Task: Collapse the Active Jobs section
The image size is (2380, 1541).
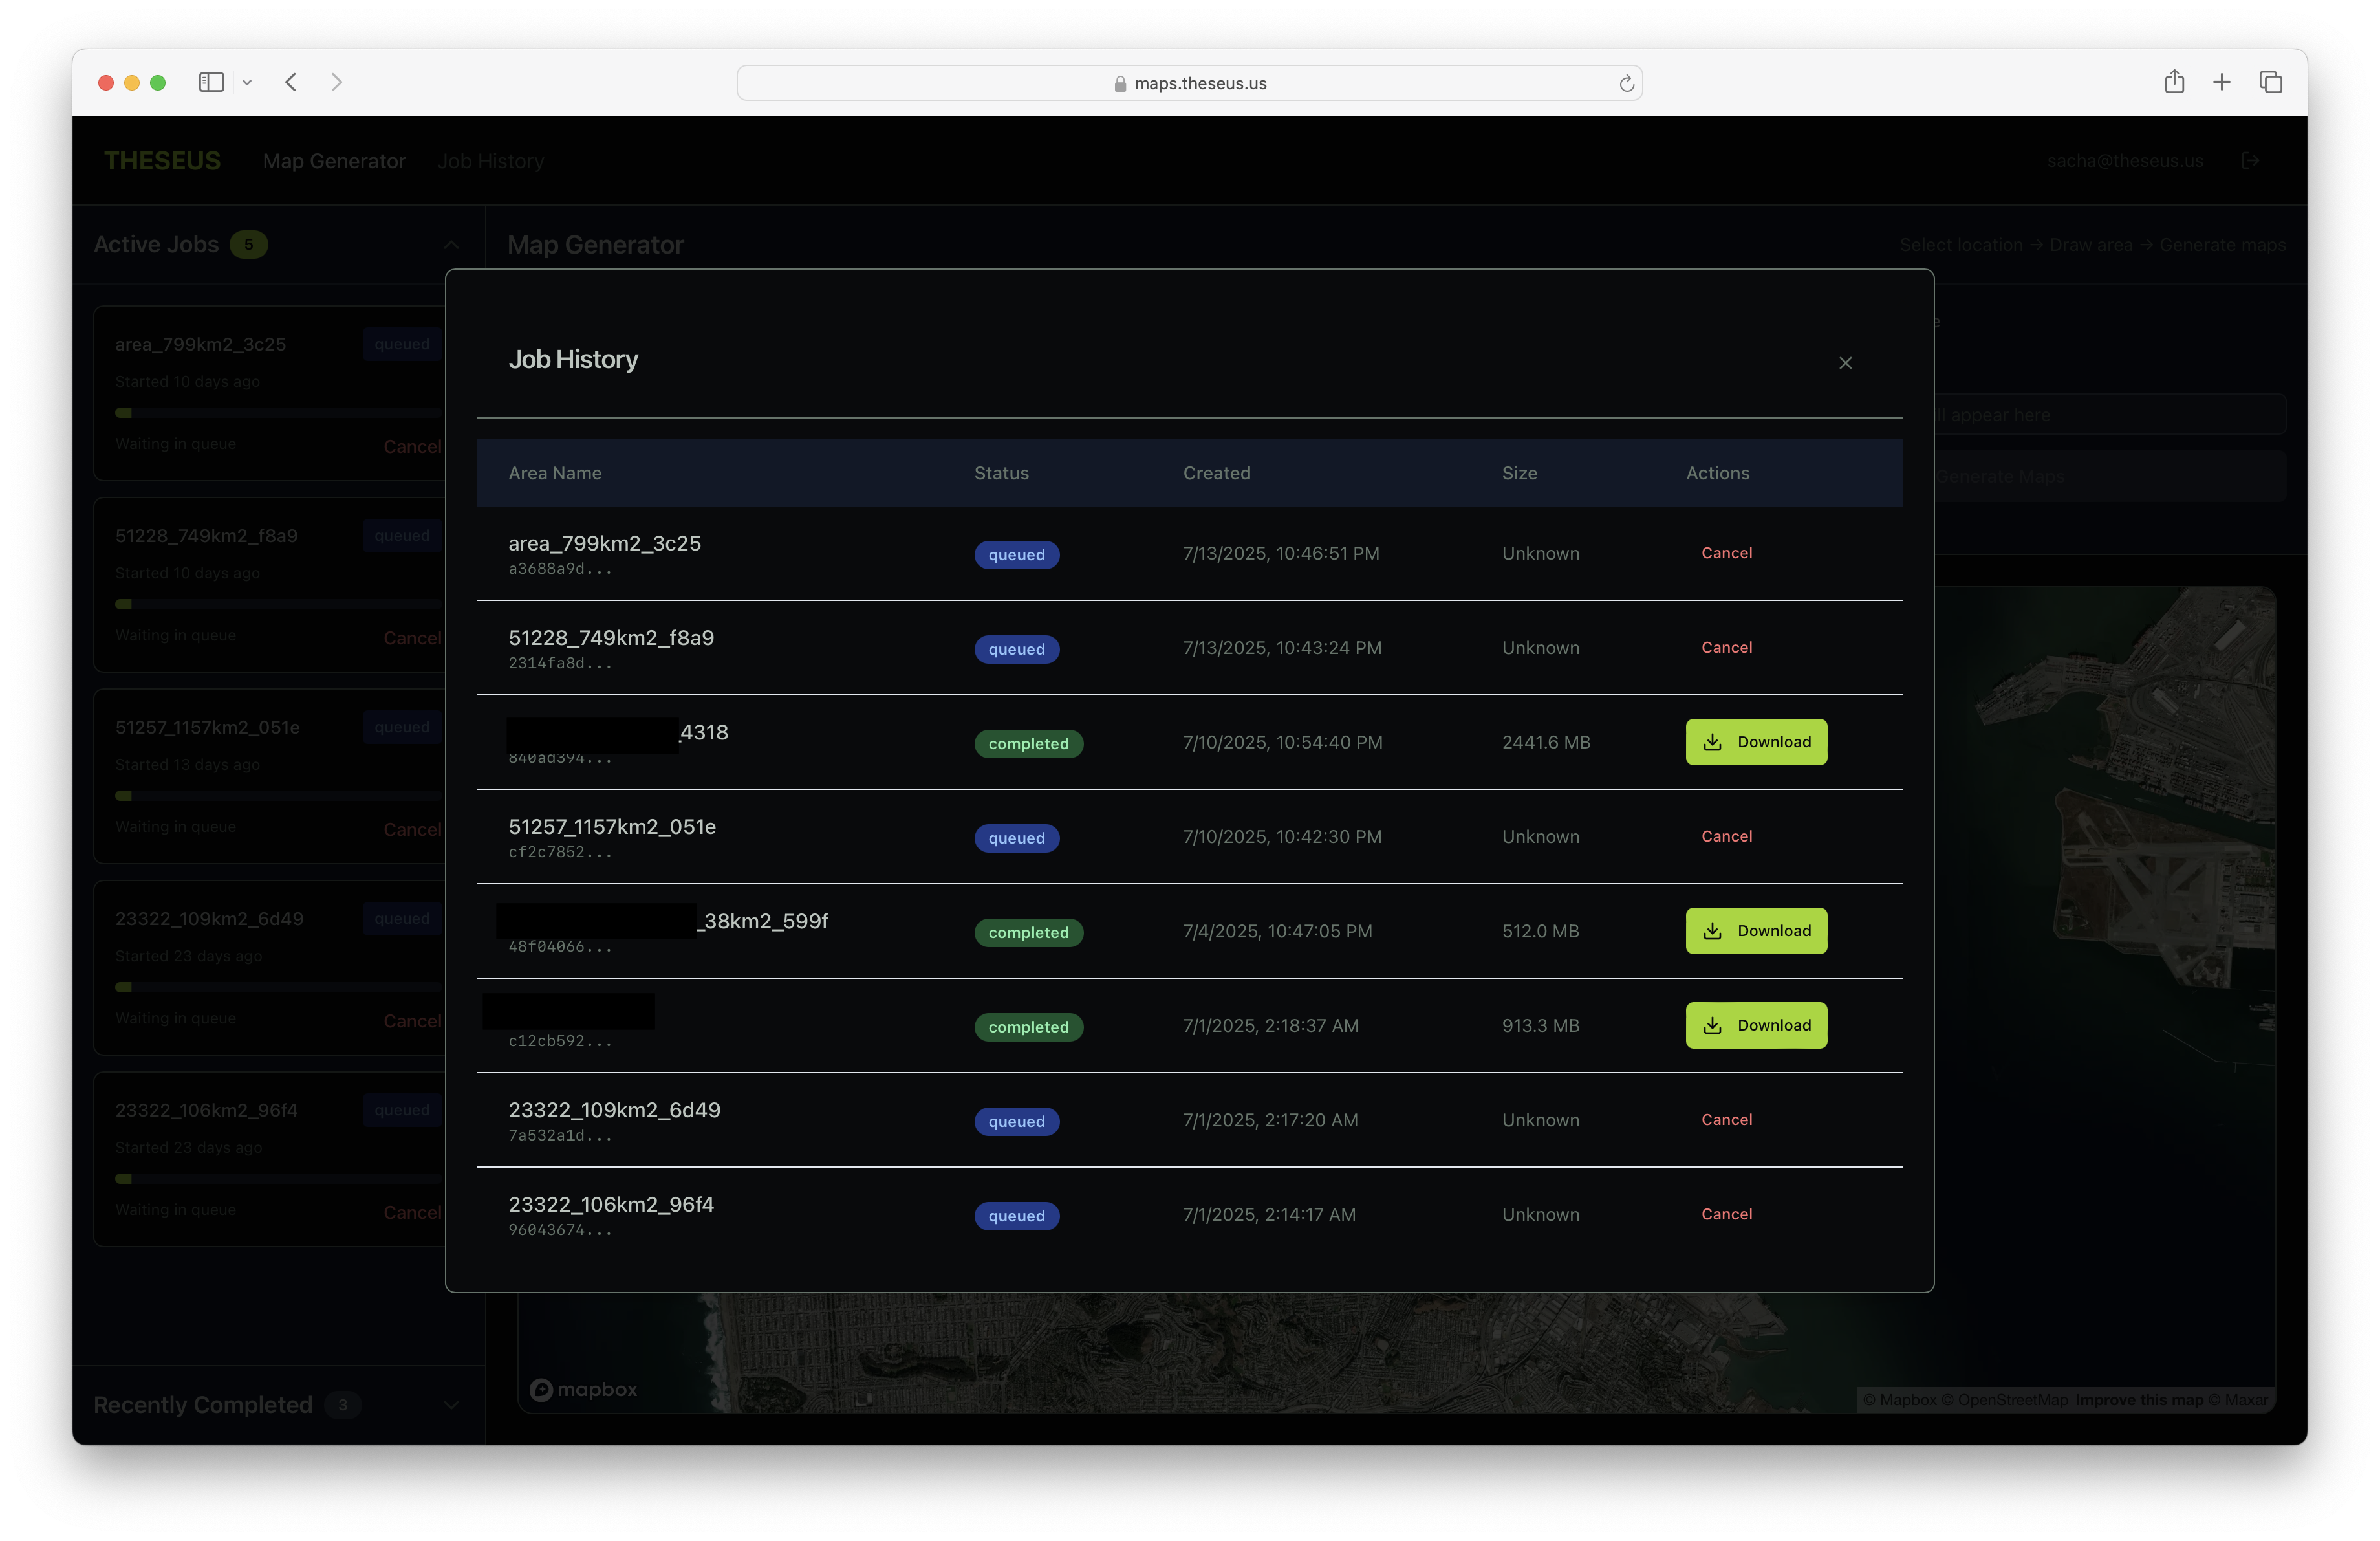Action: [452, 245]
